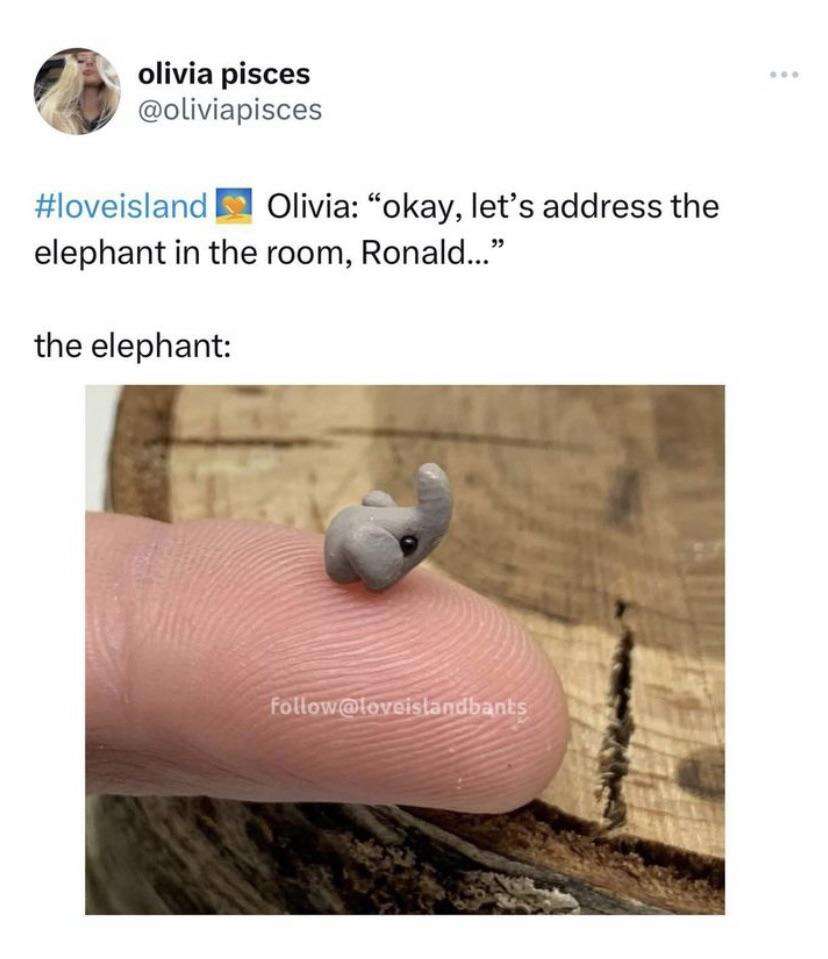Click the Love Island heart emoji icon
Viewport: 828px width, 959px height.
point(234,206)
